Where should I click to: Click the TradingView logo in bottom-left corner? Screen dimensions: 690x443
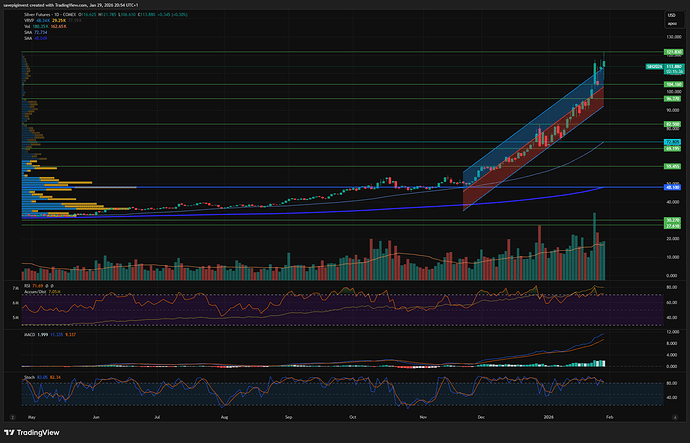tap(37, 429)
